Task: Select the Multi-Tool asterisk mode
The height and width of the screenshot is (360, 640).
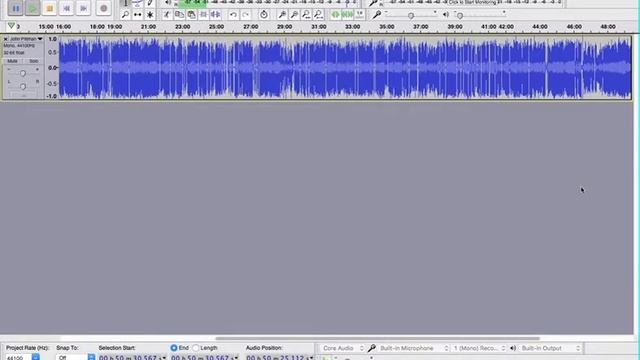Action: pyautogui.click(x=150, y=15)
